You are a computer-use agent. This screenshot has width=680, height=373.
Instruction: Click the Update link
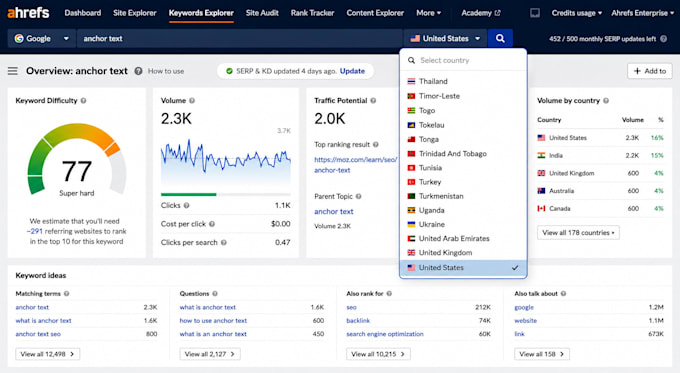pos(352,71)
